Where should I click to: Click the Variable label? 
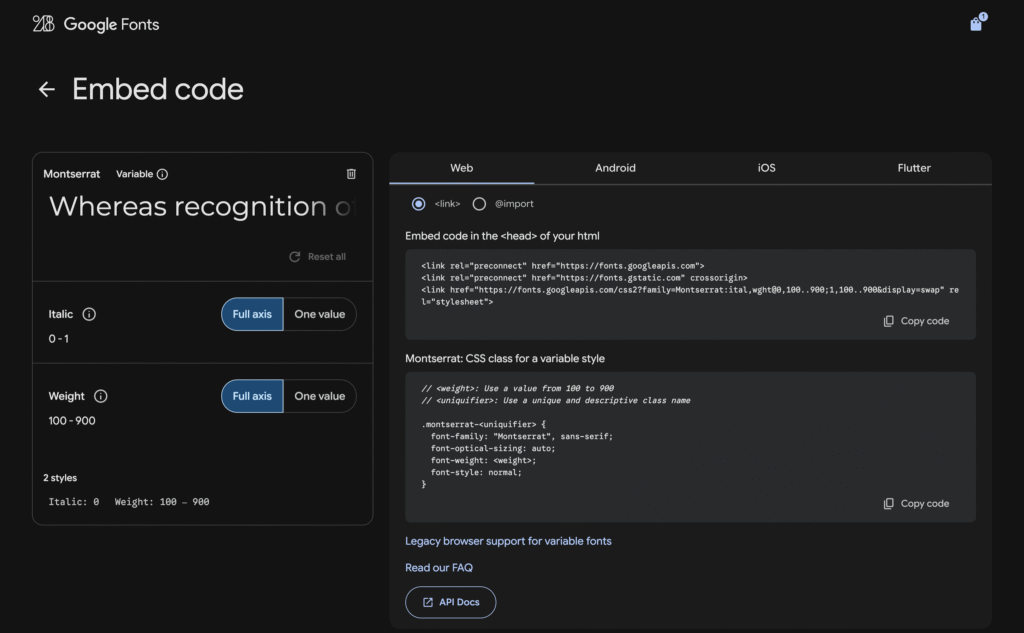click(135, 174)
